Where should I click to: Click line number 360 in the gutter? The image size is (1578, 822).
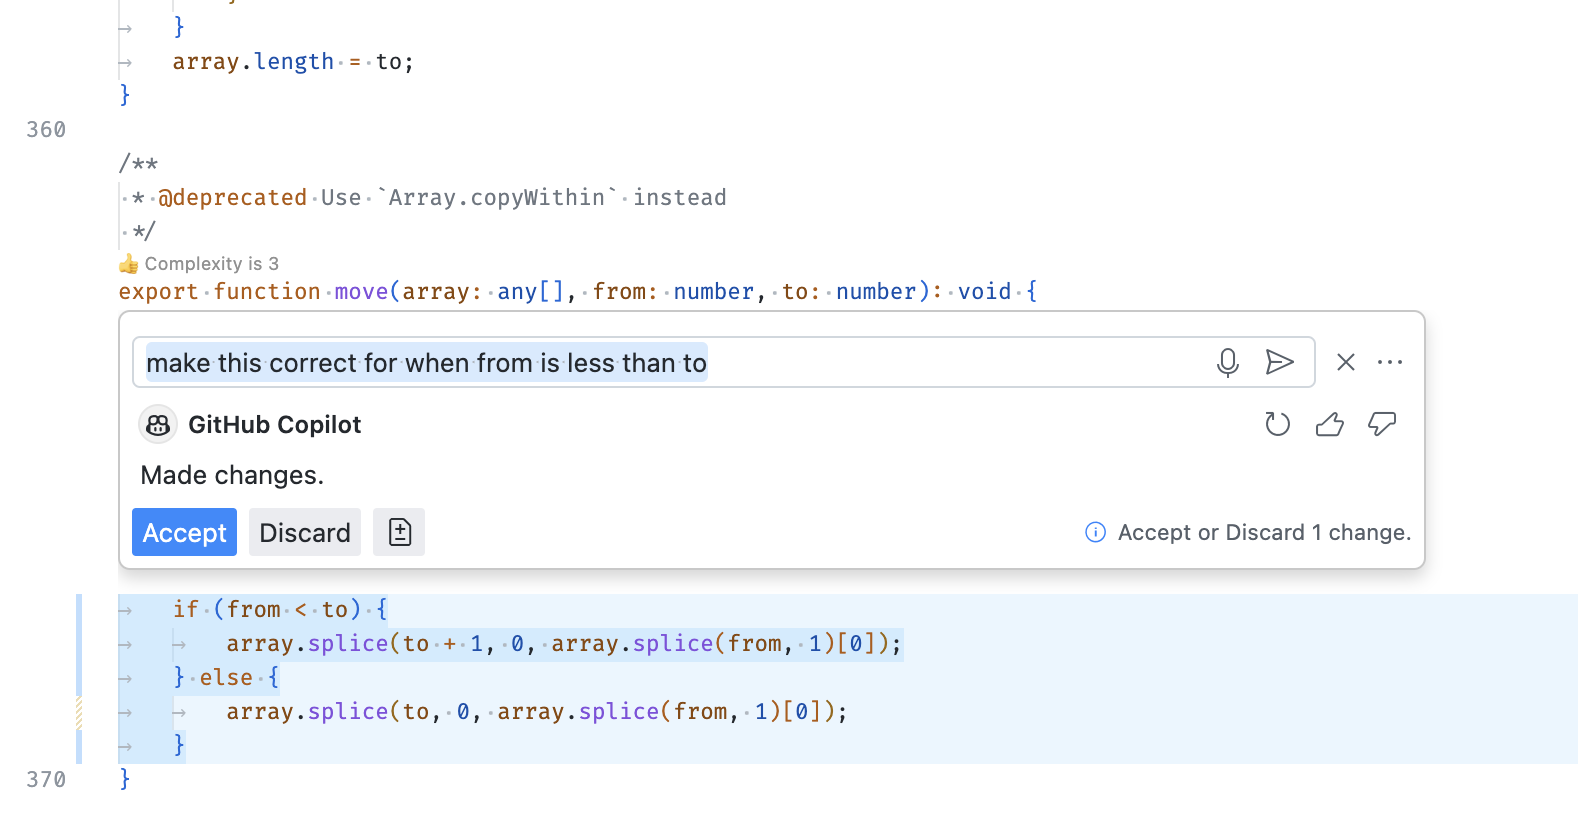pos(46,130)
